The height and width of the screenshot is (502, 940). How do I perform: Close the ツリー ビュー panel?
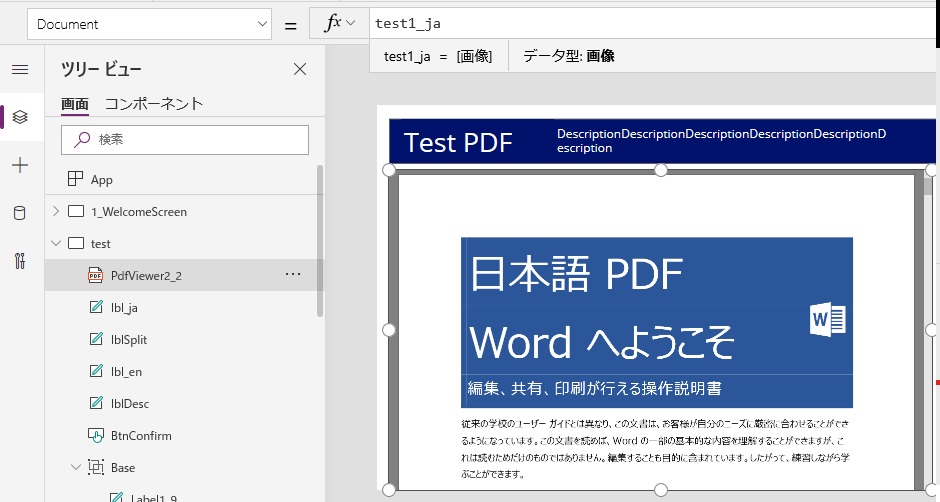pos(300,69)
